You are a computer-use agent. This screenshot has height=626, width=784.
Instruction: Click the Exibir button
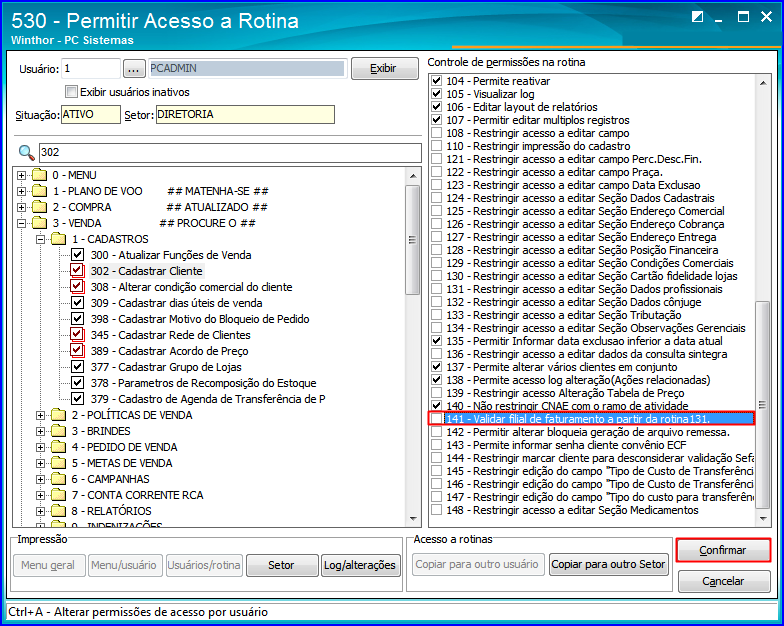(x=384, y=68)
